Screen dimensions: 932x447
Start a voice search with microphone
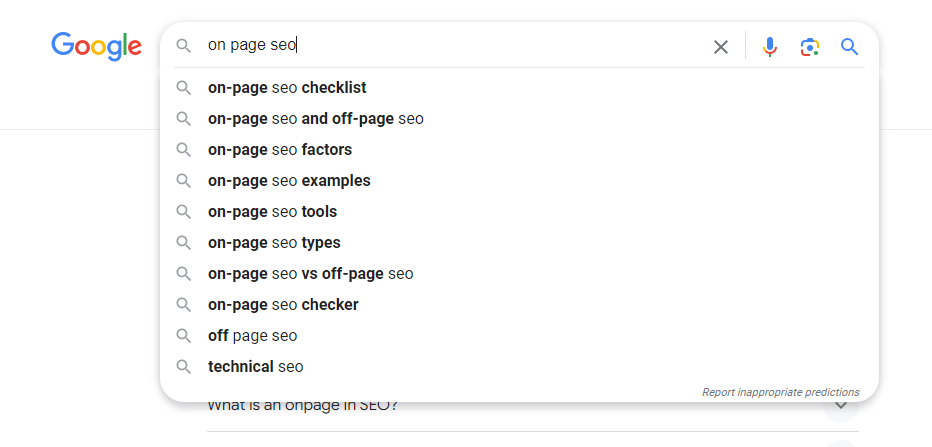coord(769,46)
